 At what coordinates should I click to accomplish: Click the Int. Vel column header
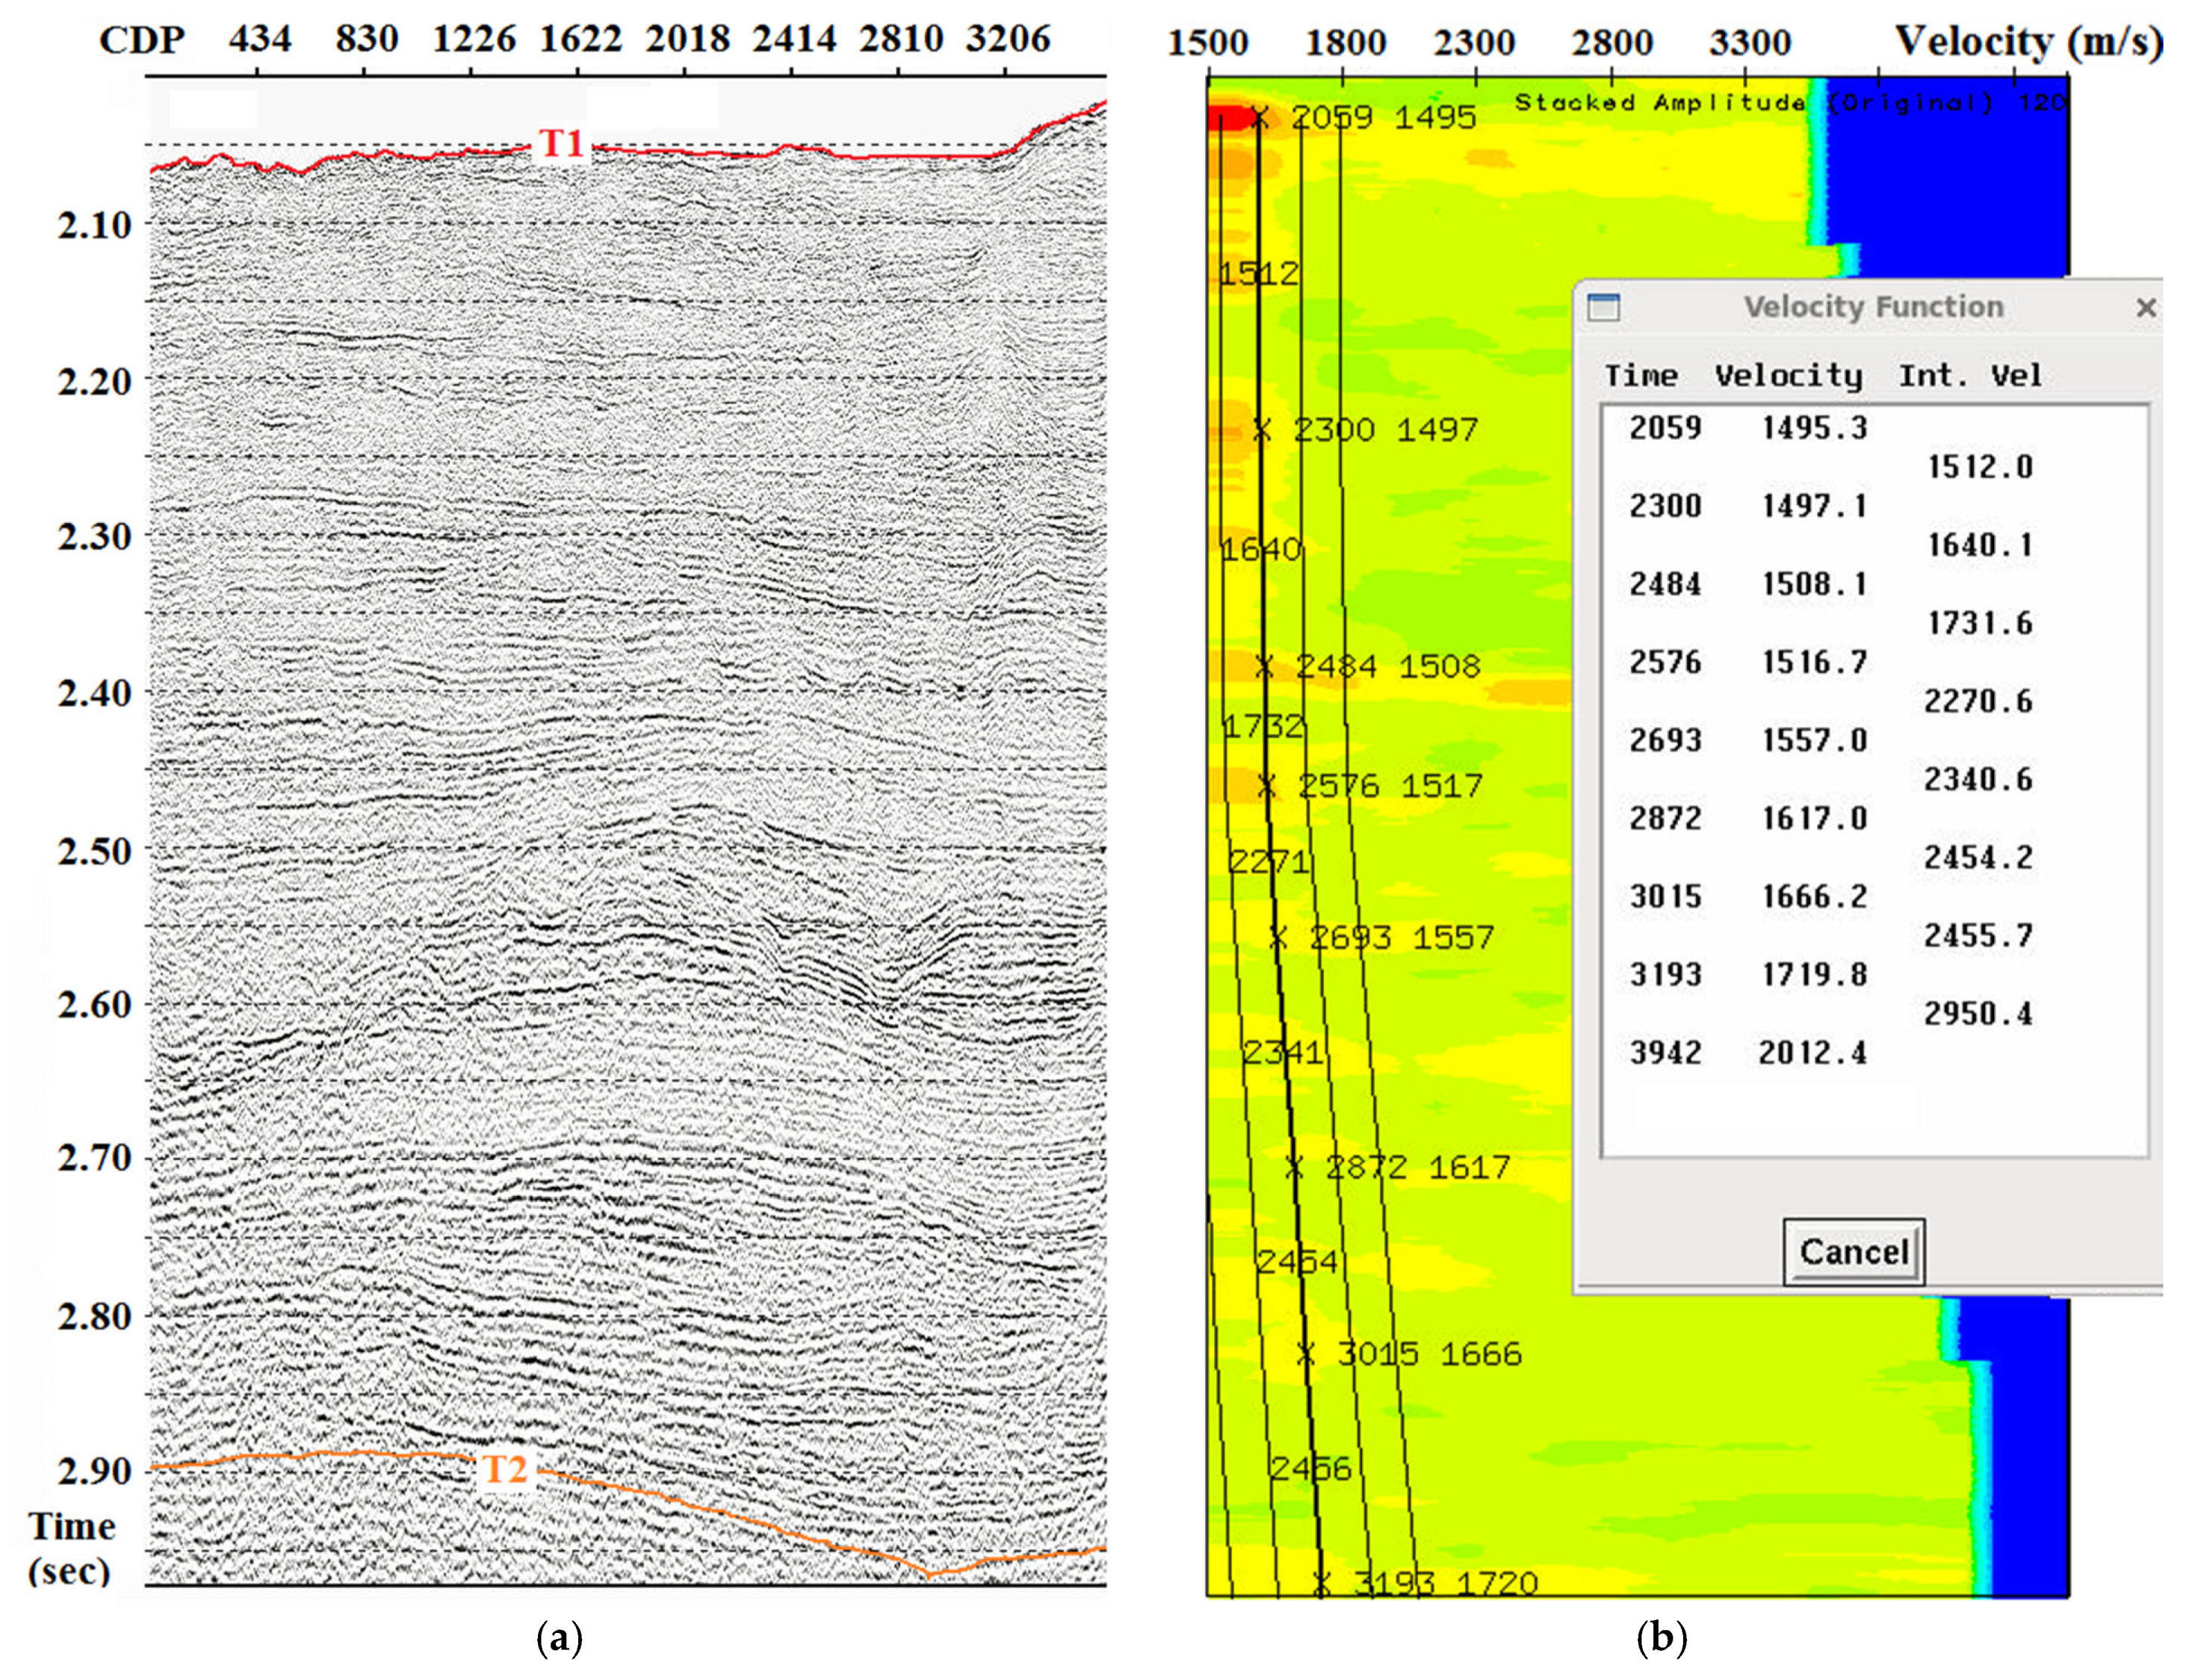click(x=1970, y=376)
